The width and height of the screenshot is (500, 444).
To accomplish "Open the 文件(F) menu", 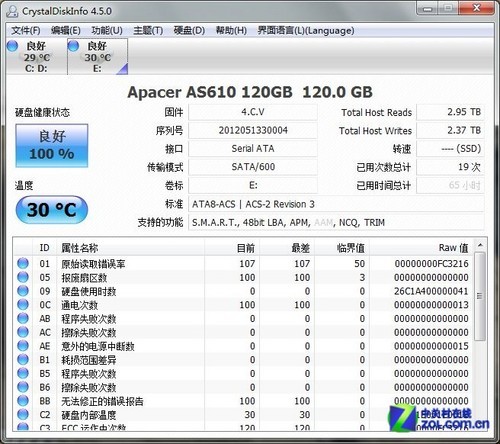I will coord(26,31).
